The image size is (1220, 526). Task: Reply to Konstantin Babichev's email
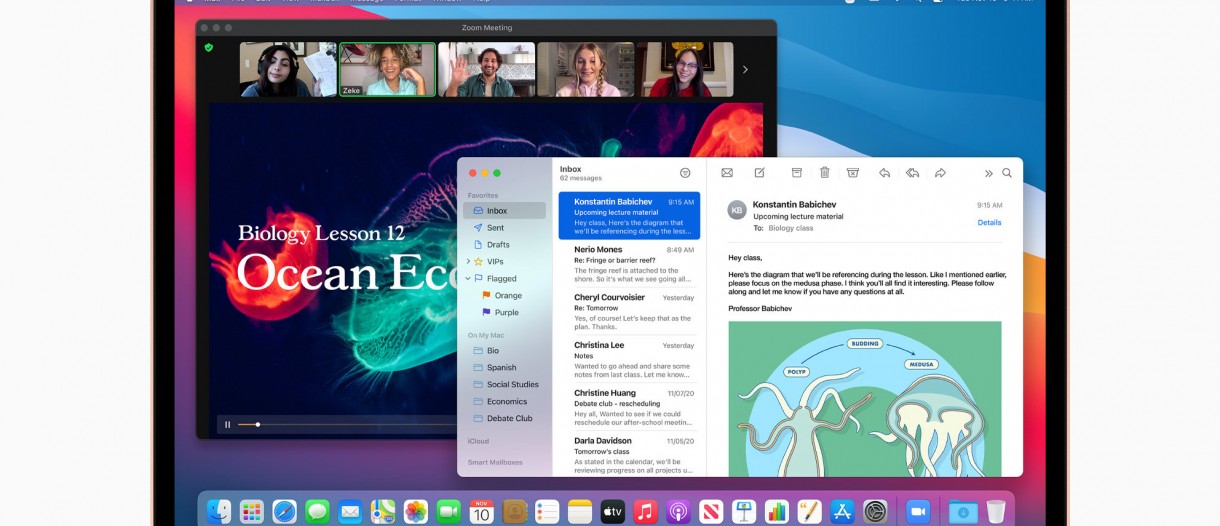[884, 173]
